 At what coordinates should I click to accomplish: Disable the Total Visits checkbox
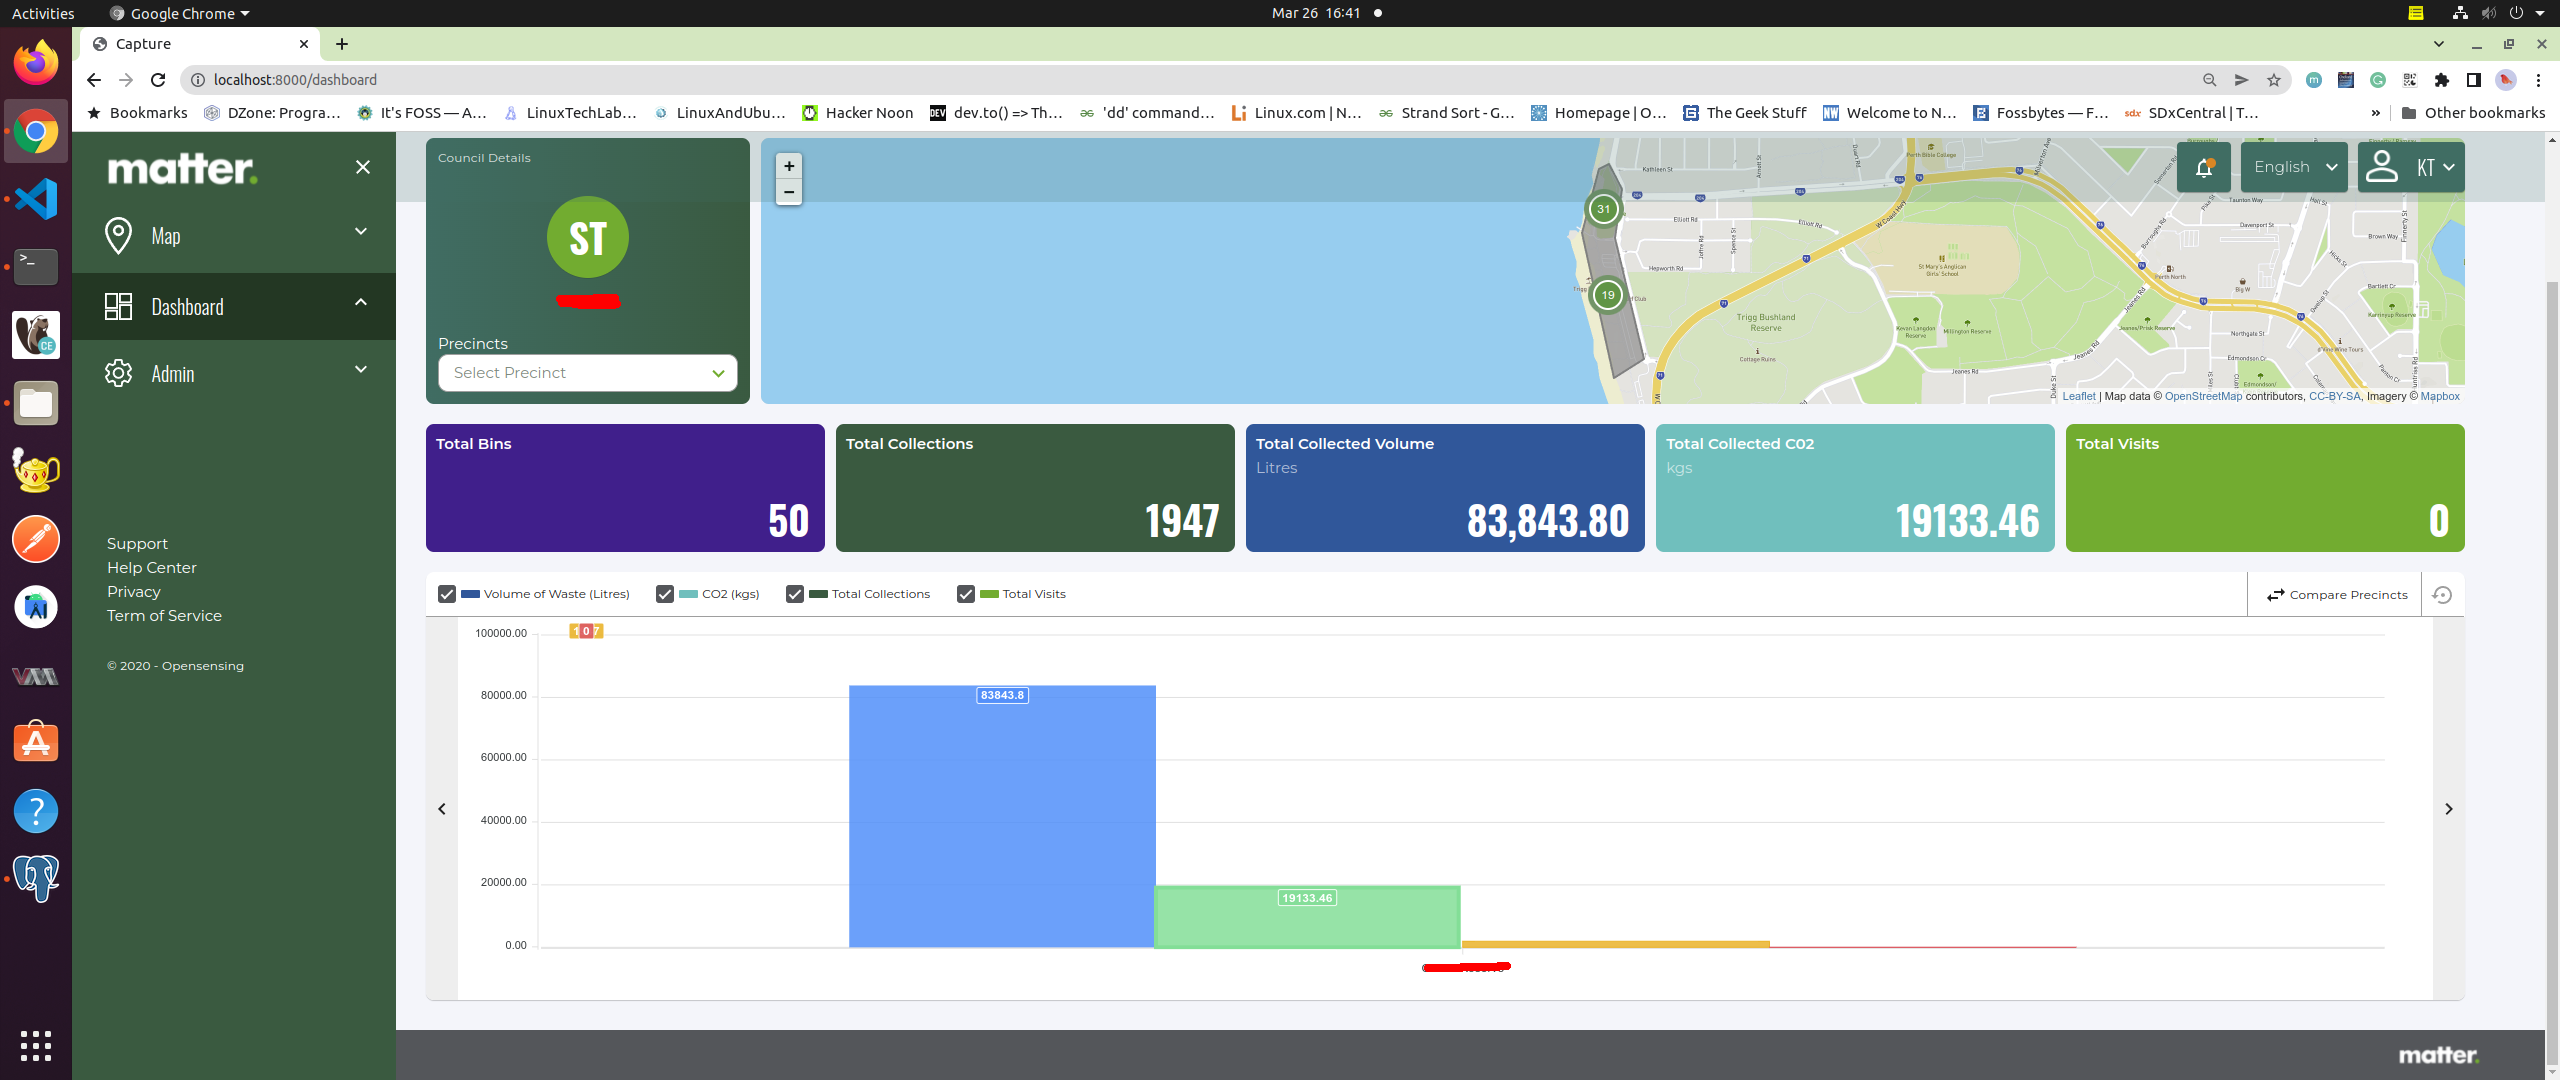[966, 594]
